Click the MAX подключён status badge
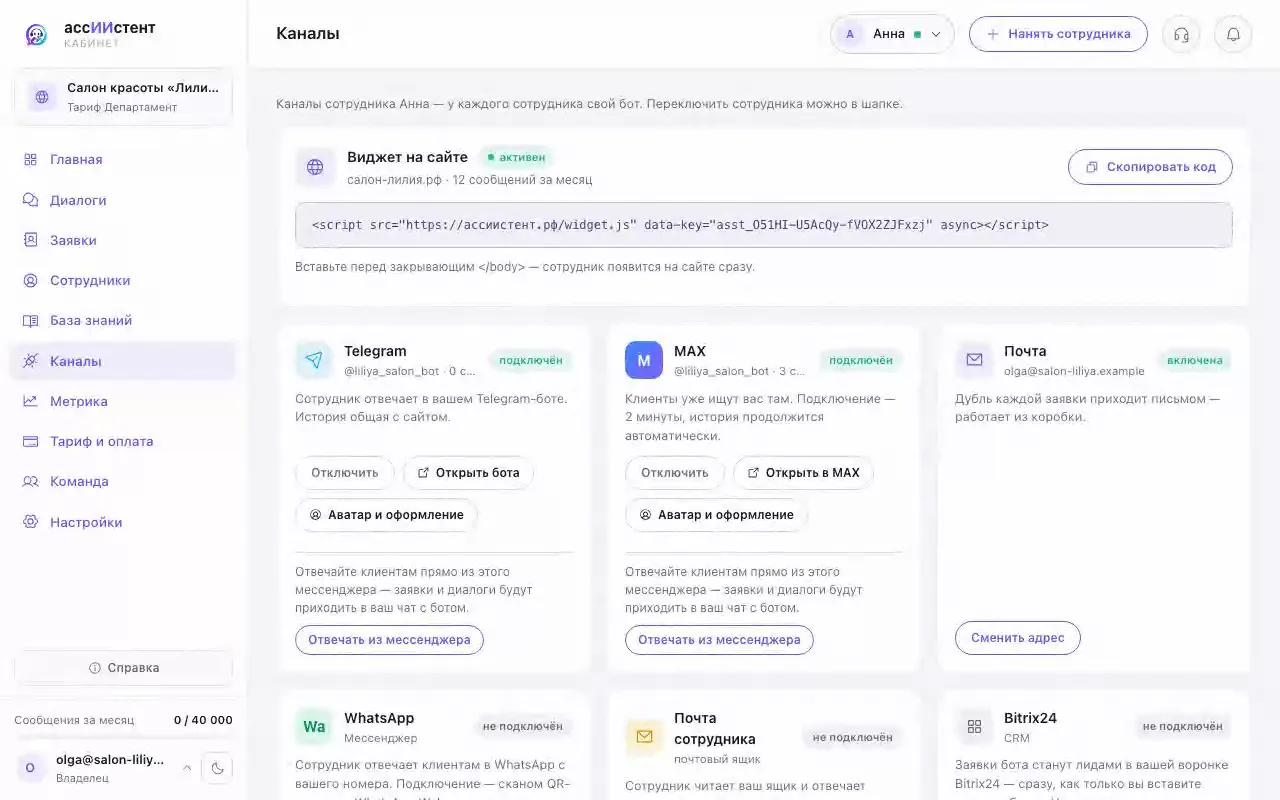The height and width of the screenshot is (800, 1280). click(x=860, y=360)
